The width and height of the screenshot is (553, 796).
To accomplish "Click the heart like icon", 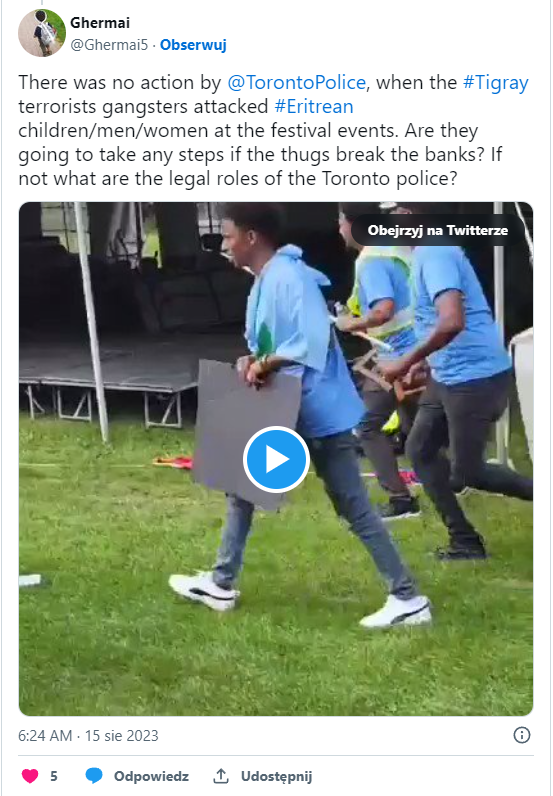I will pos(29,776).
